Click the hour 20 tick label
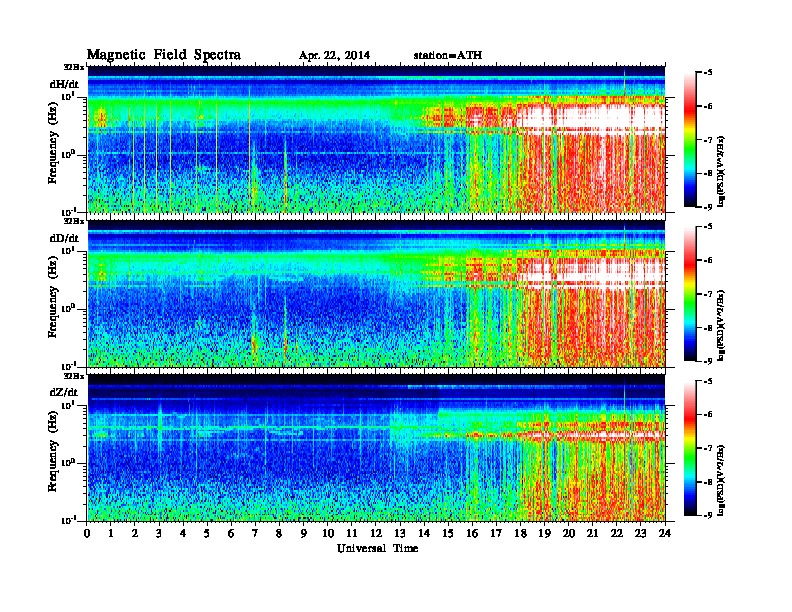The width and height of the screenshot is (792, 612). 569,533
